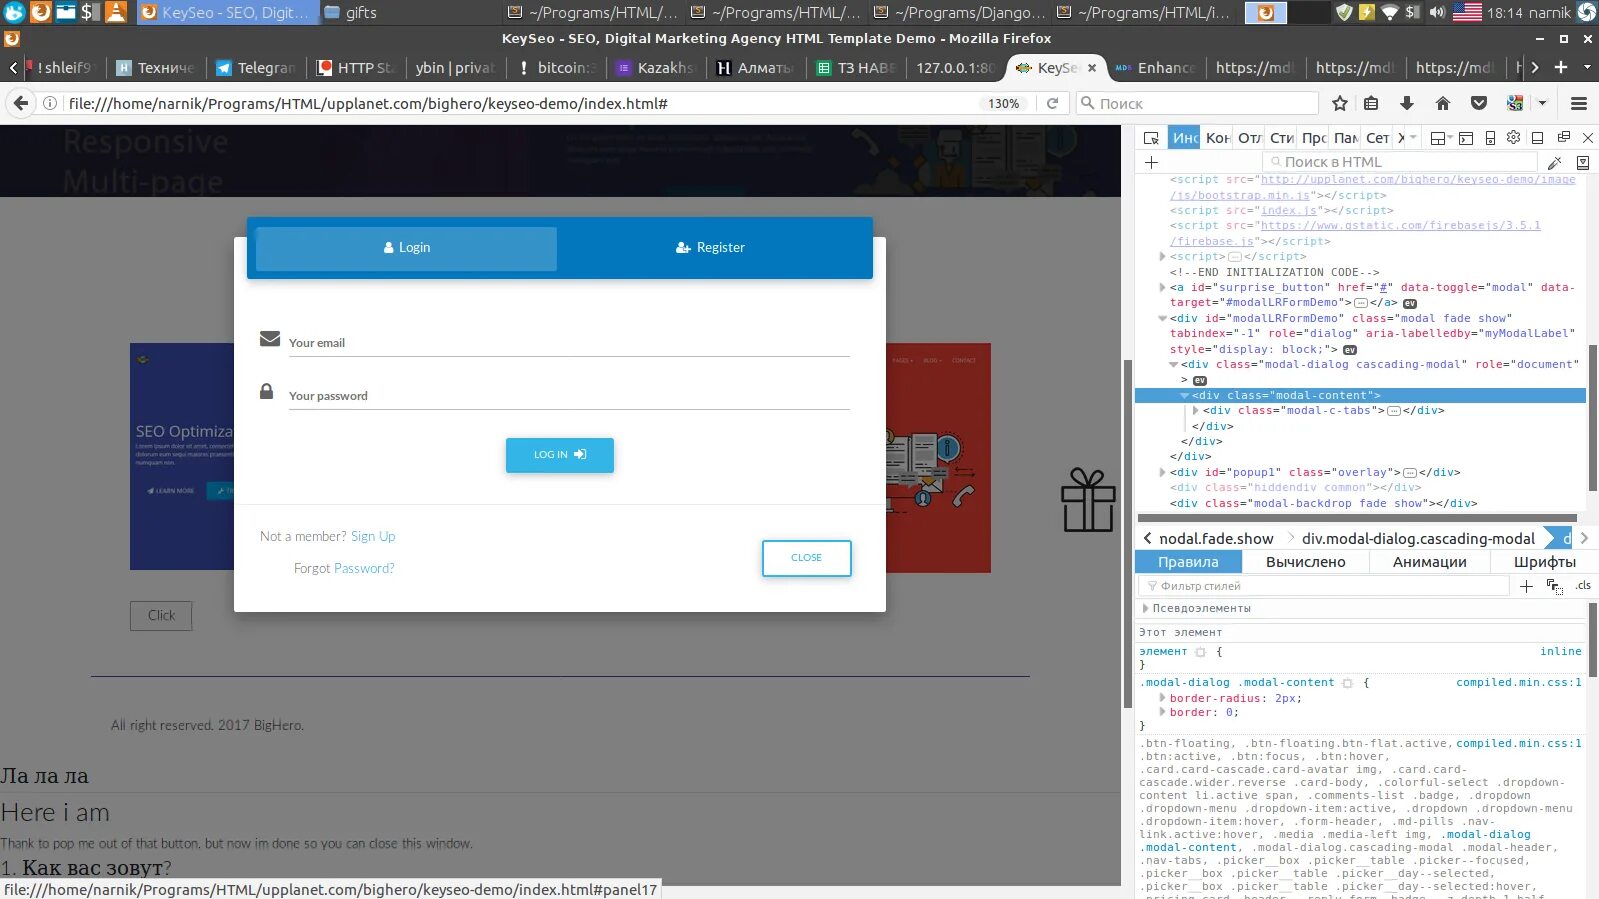Image resolution: width=1599 pixels, height=899 pixels.
Task: Add new node with plus icon
Action: click(1152, 162)
